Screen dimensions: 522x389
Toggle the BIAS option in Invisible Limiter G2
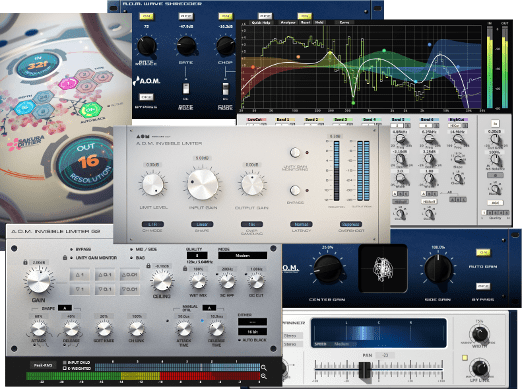(138, 258)
